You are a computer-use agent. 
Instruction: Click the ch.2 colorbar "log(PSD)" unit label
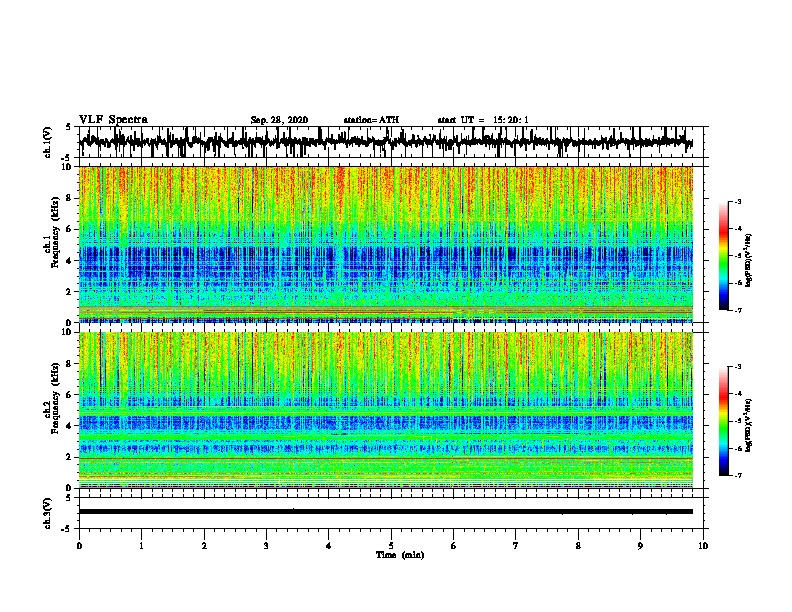(749, 426)
